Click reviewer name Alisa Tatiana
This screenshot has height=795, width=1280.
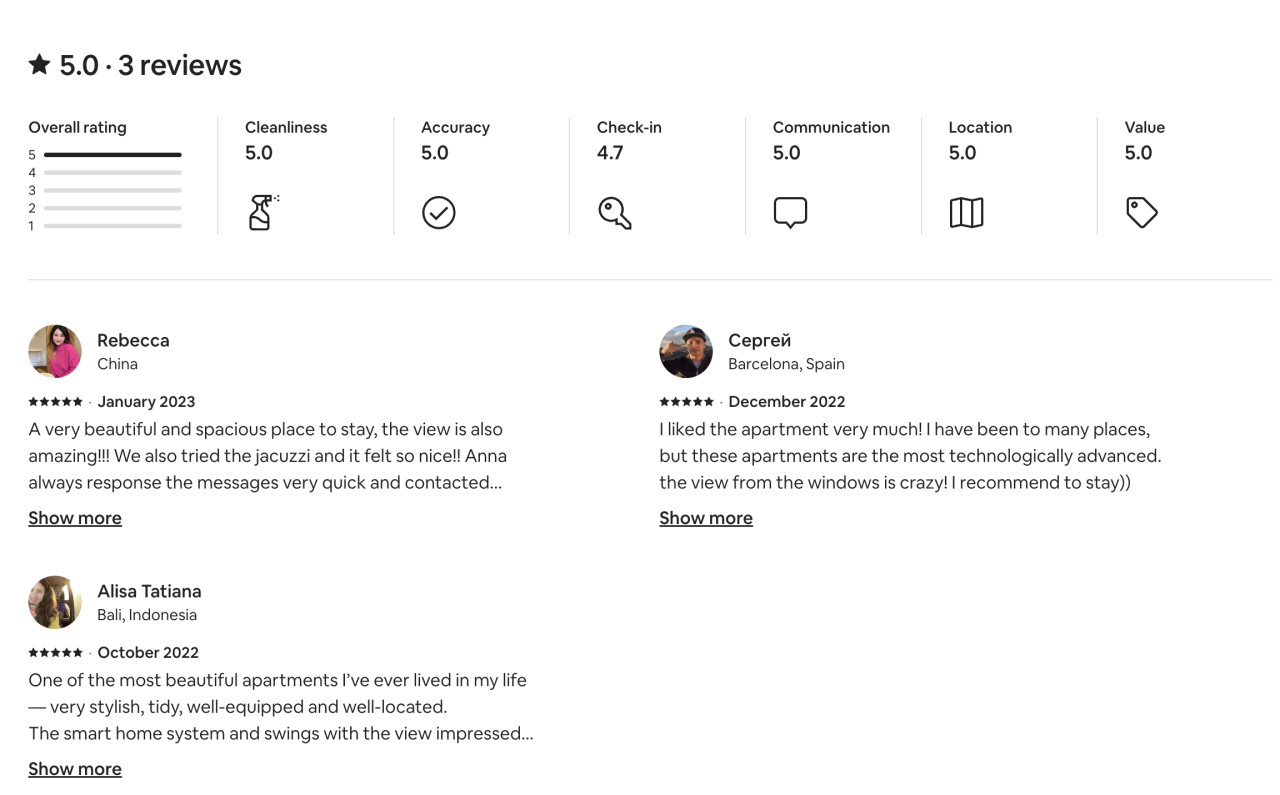click(149, 591)
